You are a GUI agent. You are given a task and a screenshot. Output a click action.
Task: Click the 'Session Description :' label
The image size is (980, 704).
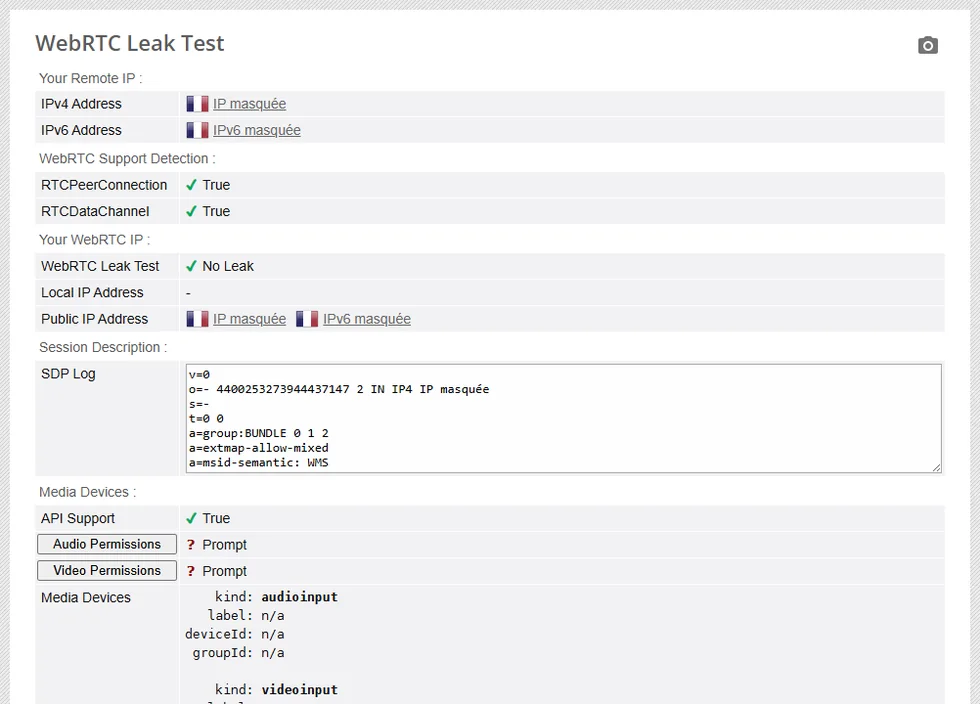click(x=103, y=347)
